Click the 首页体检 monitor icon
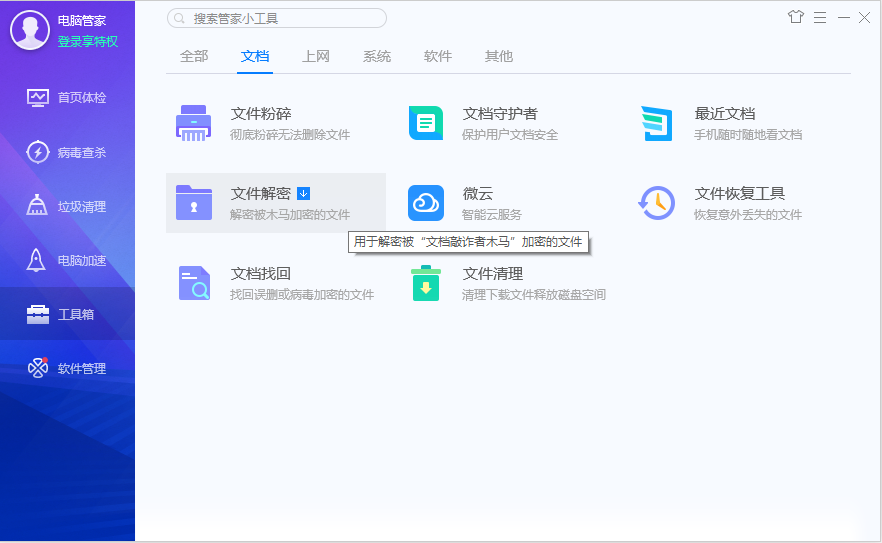Viewport: 882px width, 543px height. point(38,98)
